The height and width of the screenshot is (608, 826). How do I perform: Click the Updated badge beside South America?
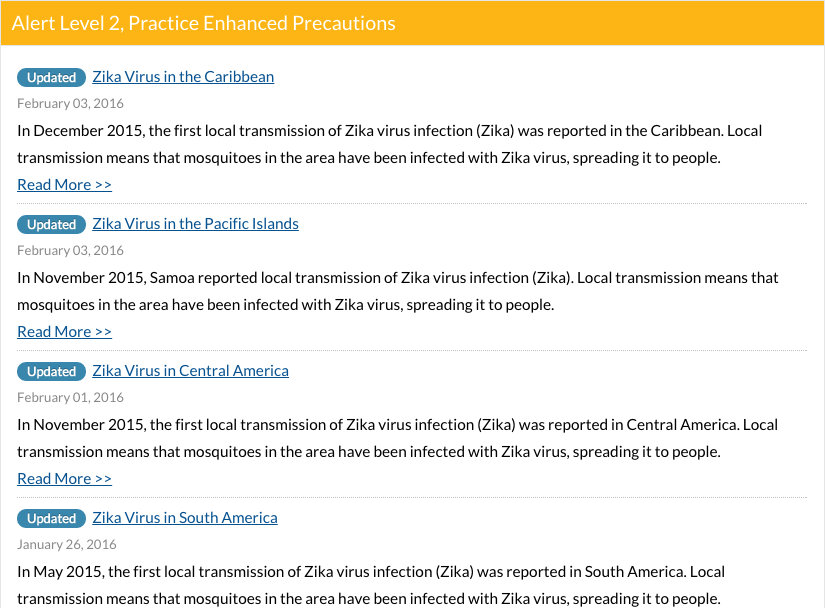pyautogui.click(x=52, y=518)
